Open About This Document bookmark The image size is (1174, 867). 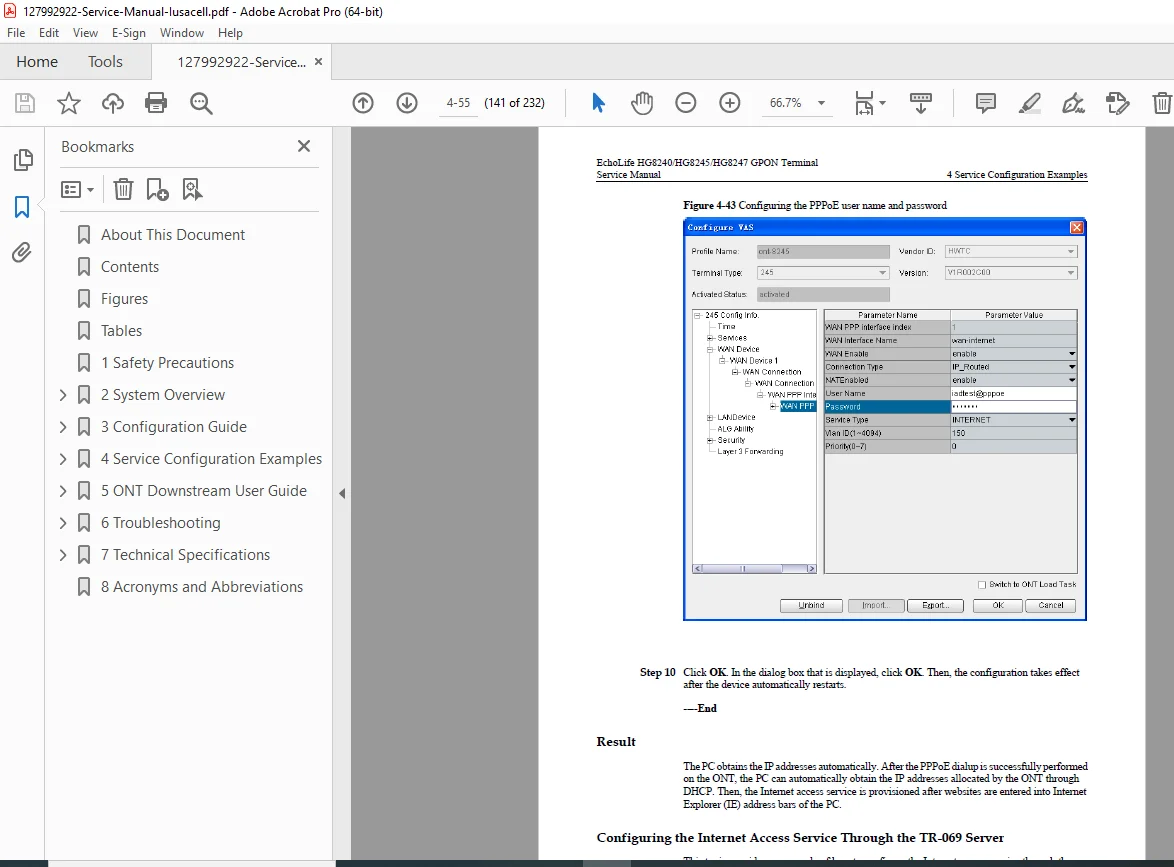(x=173, y=235)
